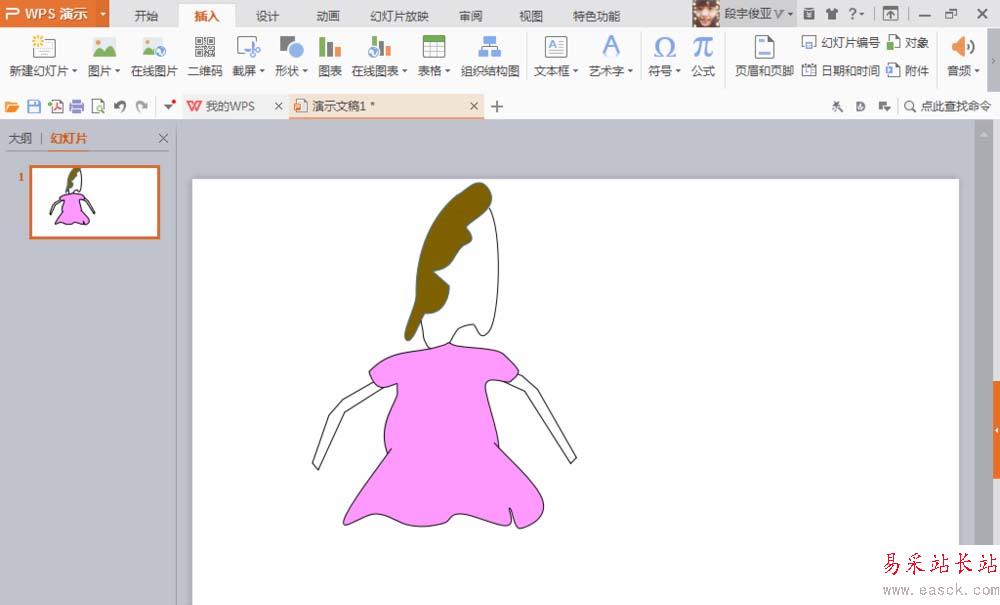Open the Shapes (形状) tool
Viewport: 1000px width, 605px height.
(291, 47)
